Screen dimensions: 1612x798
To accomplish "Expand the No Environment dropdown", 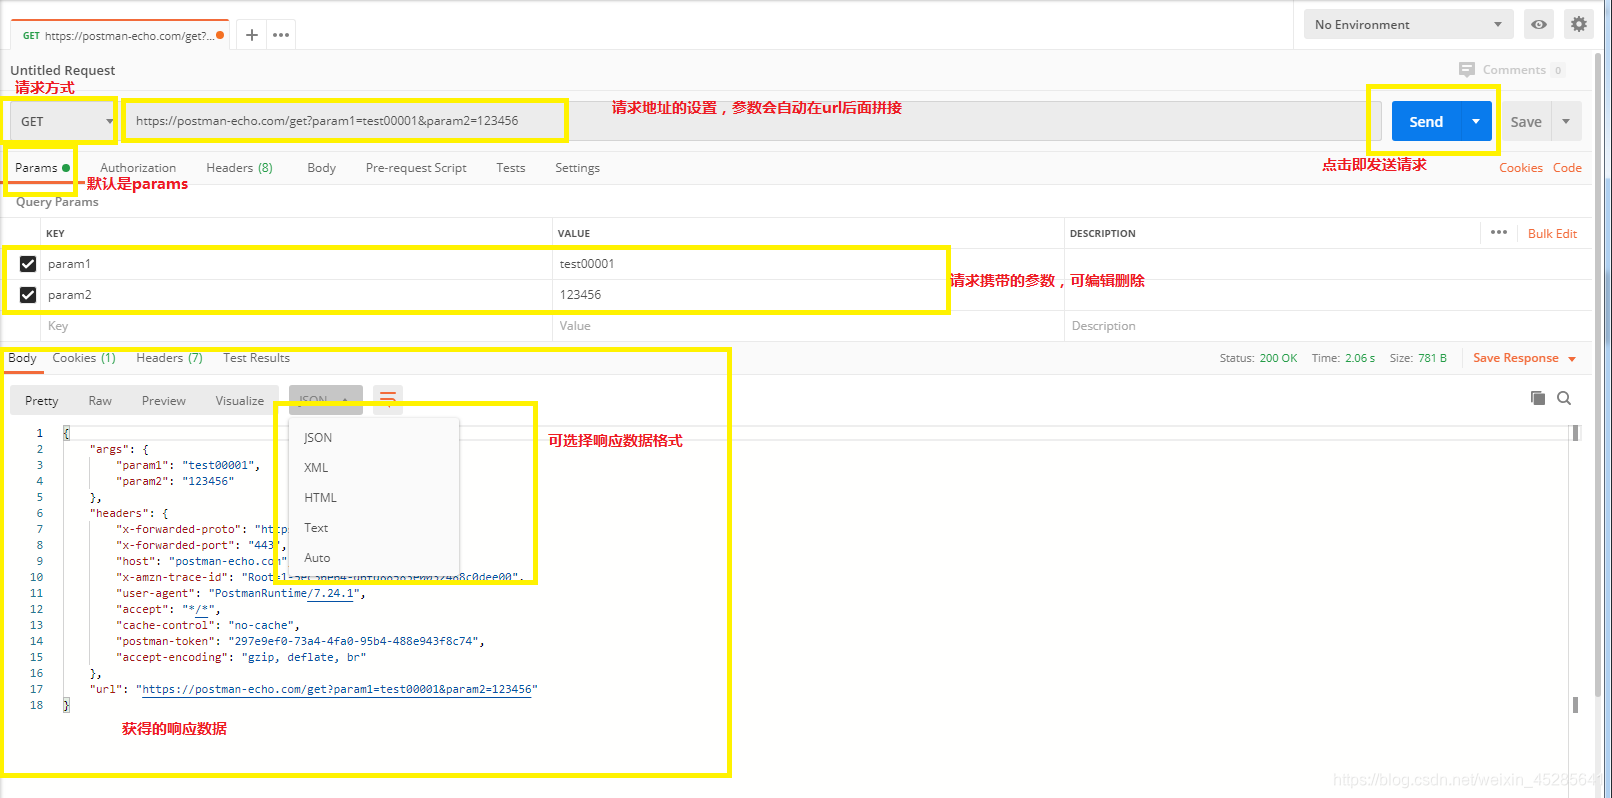I will (x=1408, y=24).
